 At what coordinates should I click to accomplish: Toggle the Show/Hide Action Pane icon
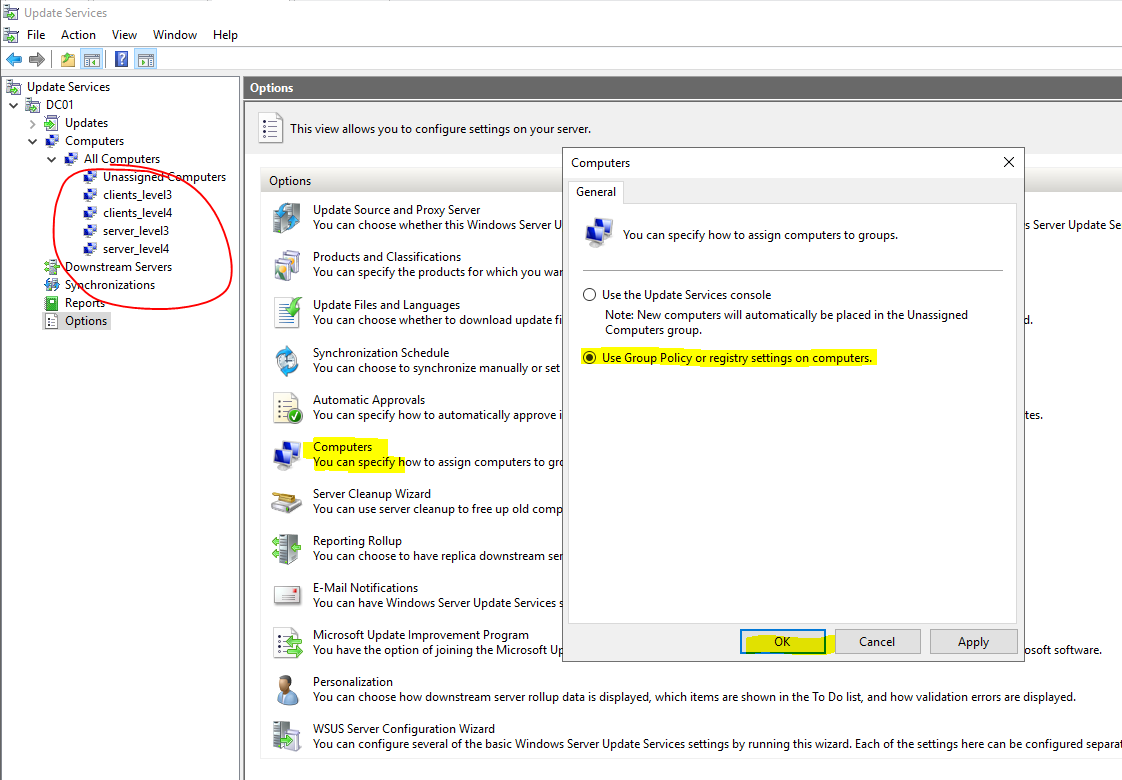(145, 59)
